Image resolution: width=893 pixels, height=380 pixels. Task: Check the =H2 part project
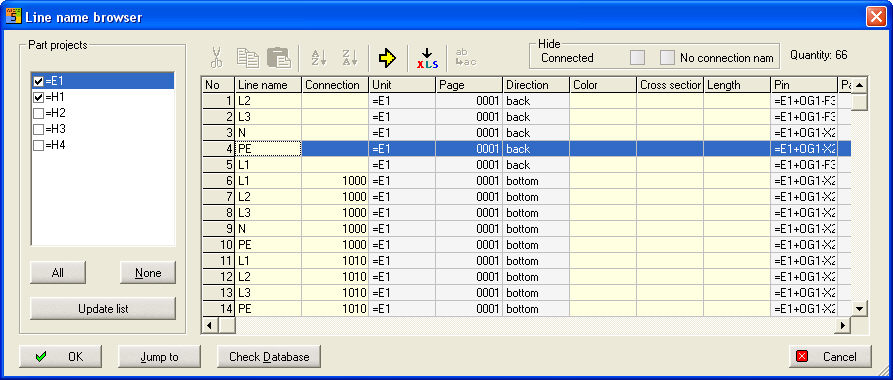39,113
